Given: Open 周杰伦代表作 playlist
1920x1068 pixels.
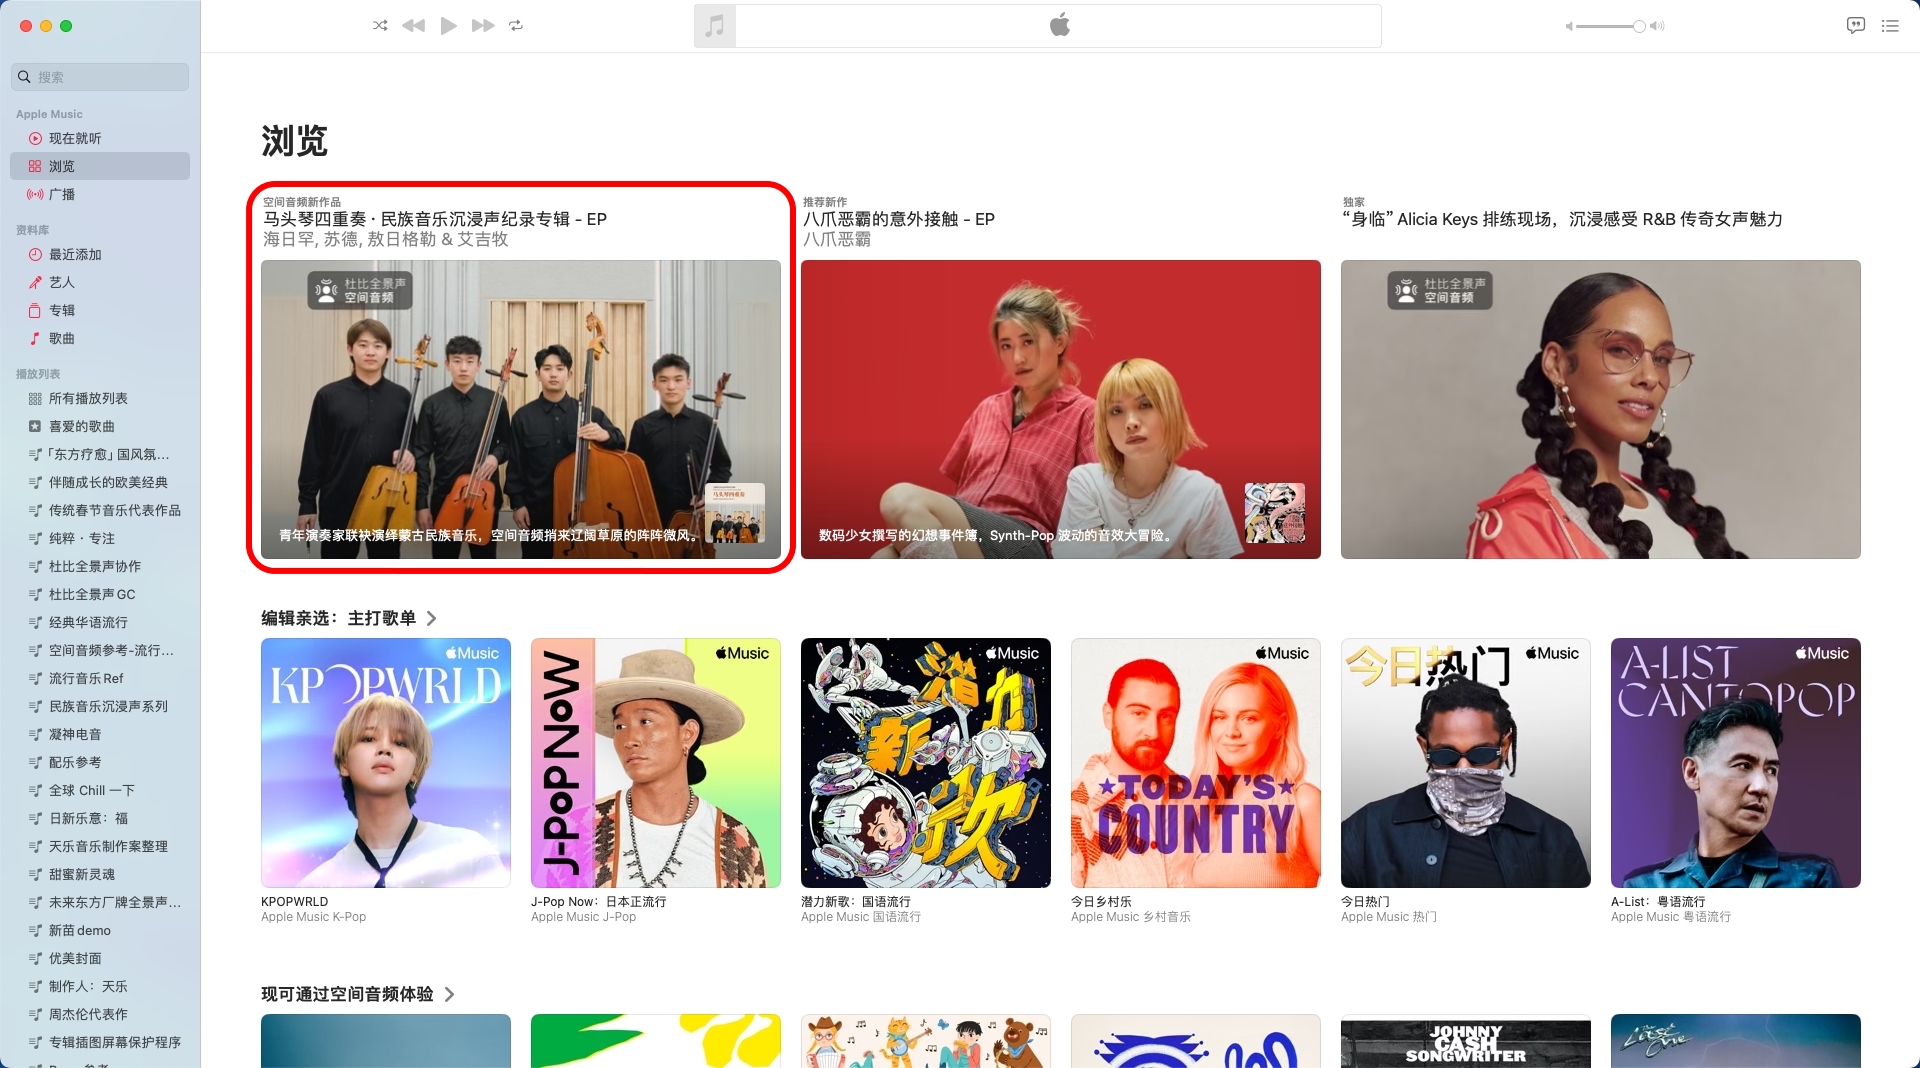Looking at the screenshot, I should [100, 1014].
